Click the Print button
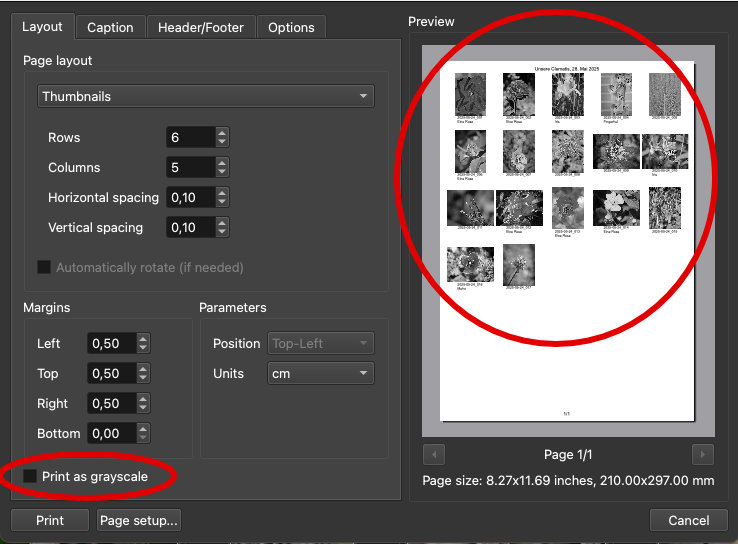 click(50, 520)
